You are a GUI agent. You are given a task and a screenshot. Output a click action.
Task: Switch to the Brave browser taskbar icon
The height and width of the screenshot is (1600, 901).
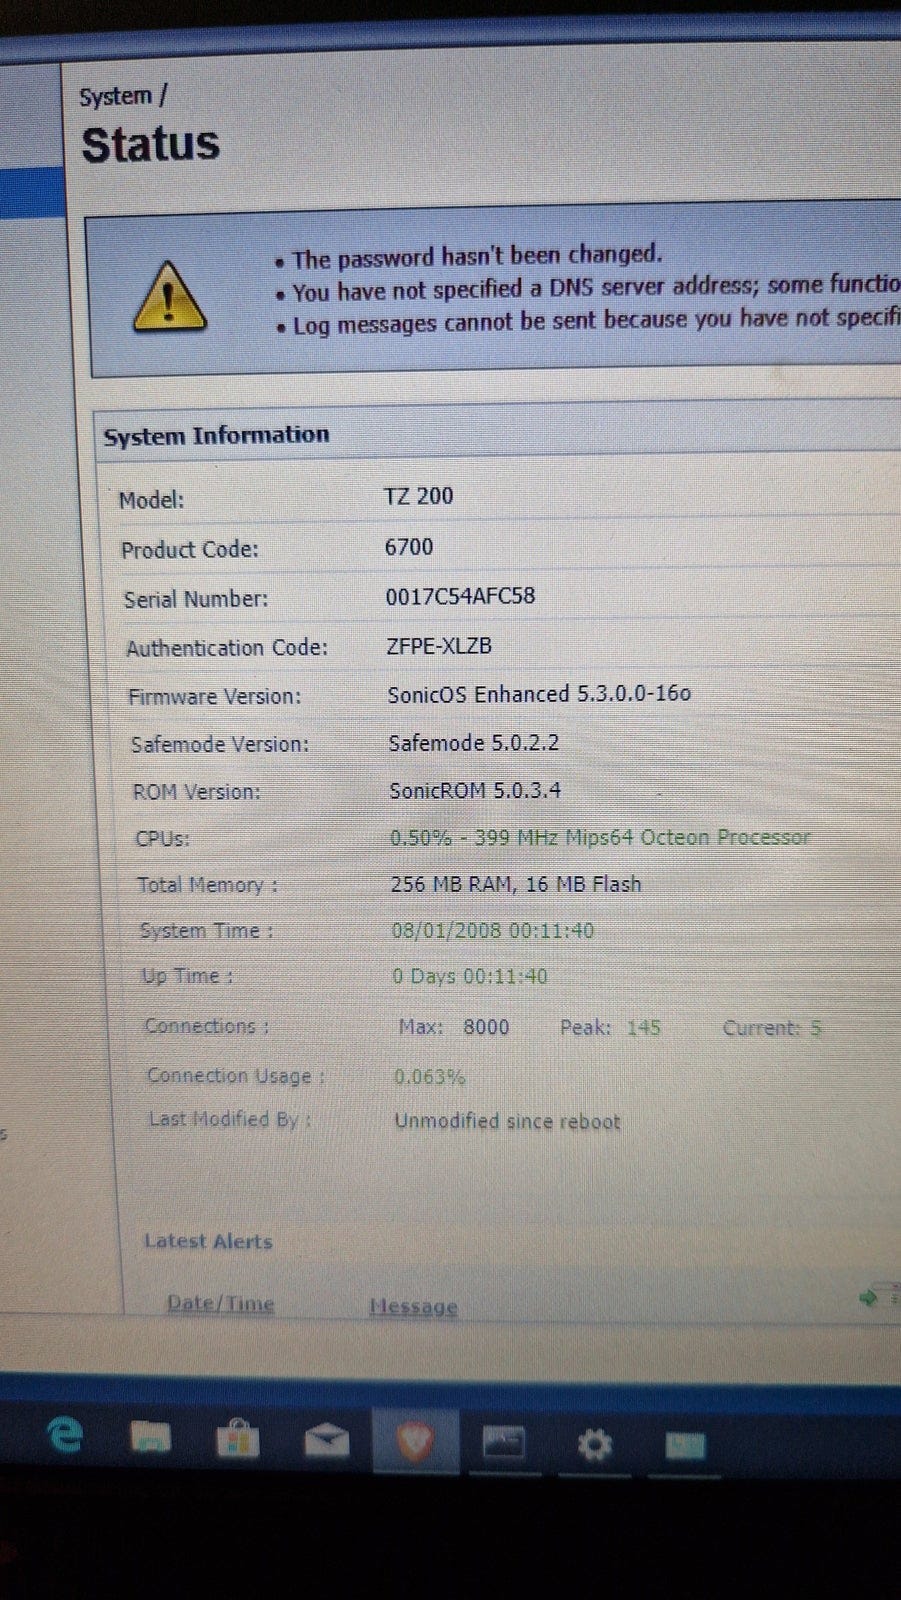[x=415, y=1442]
